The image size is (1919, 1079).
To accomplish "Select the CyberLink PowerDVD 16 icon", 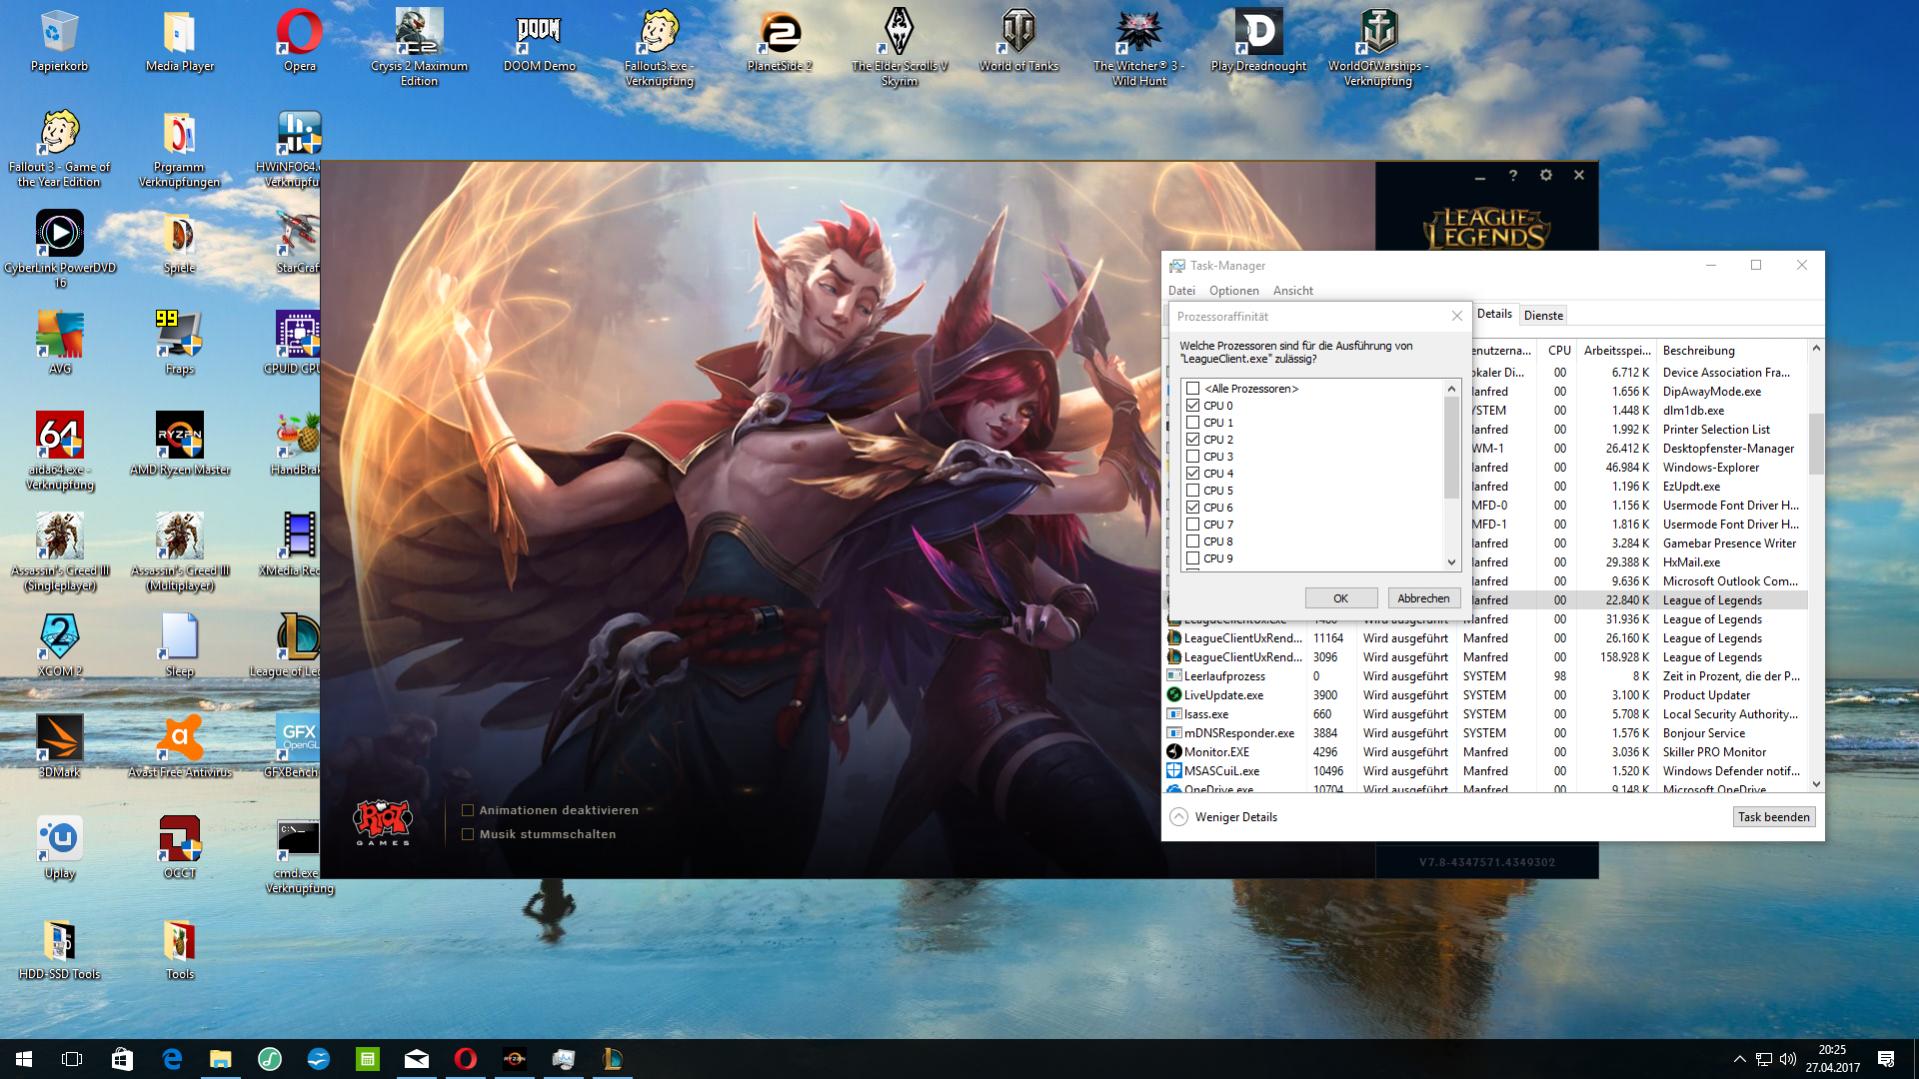I will click(x=60, y=250).
